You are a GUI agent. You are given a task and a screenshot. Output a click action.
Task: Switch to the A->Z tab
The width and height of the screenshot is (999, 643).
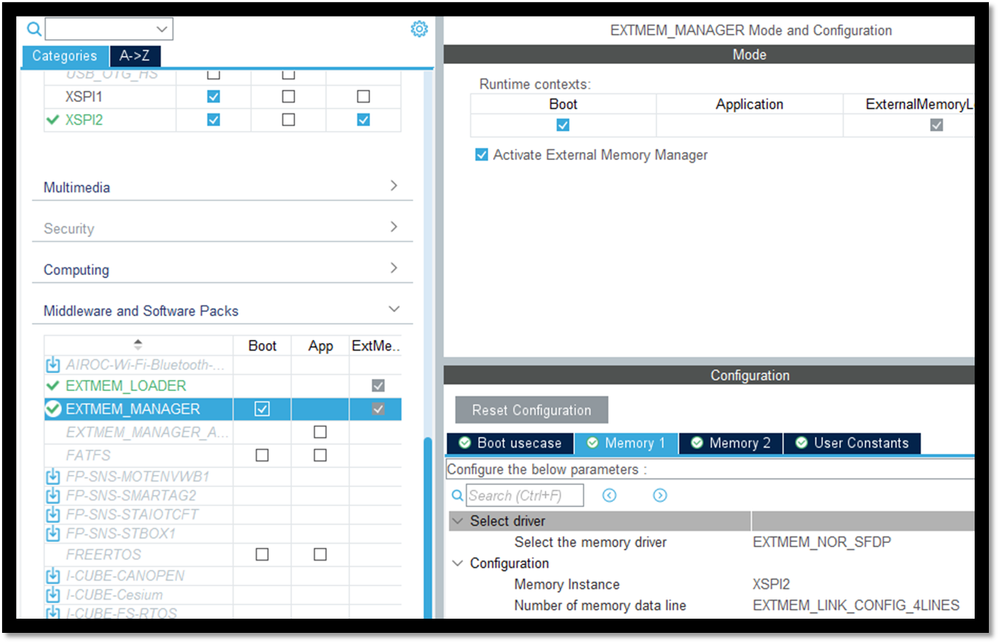[x=134, y=56]
